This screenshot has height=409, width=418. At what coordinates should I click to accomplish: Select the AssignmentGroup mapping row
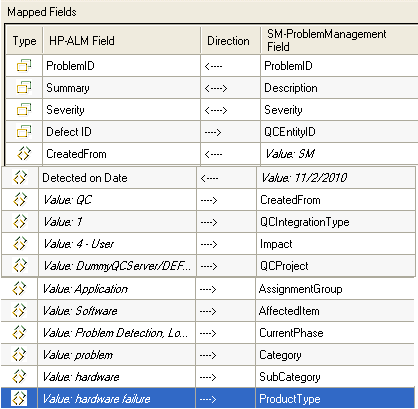(x=207, y=289)
